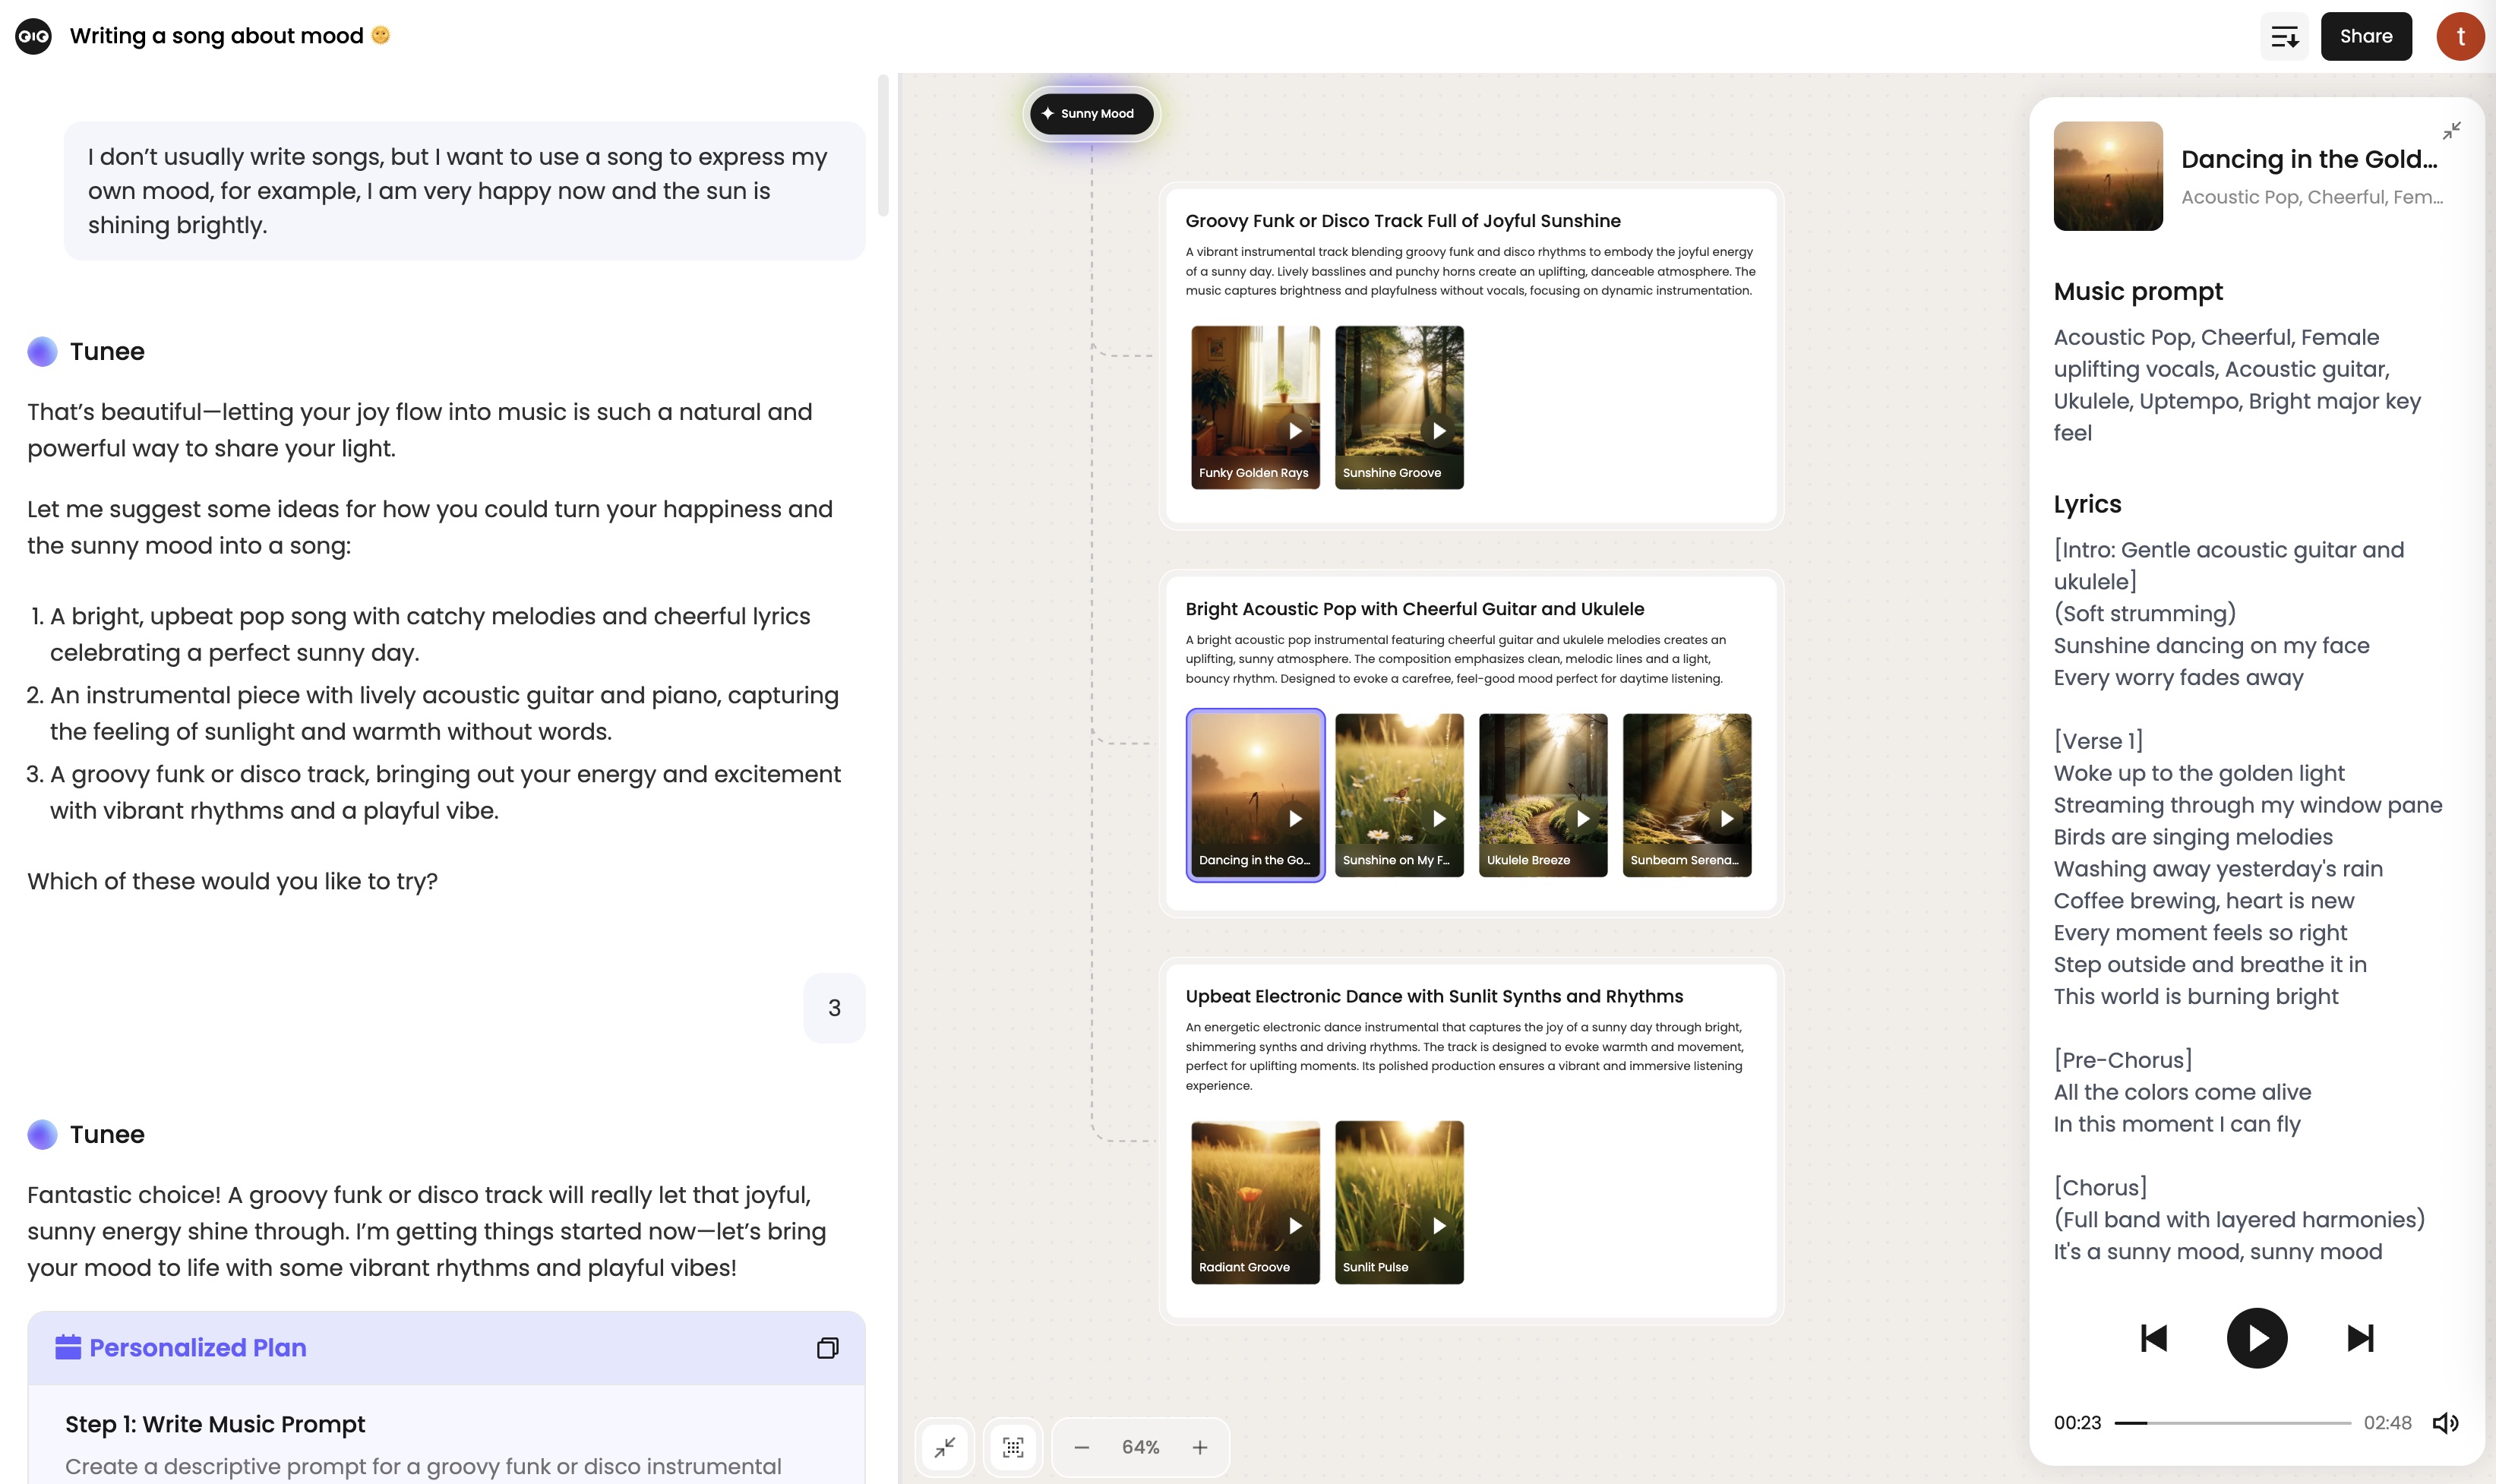Open message version 3 indicator
Image resolution: width=2496 pixels, height=1484 pixels.
click(x=835, y=1007)
